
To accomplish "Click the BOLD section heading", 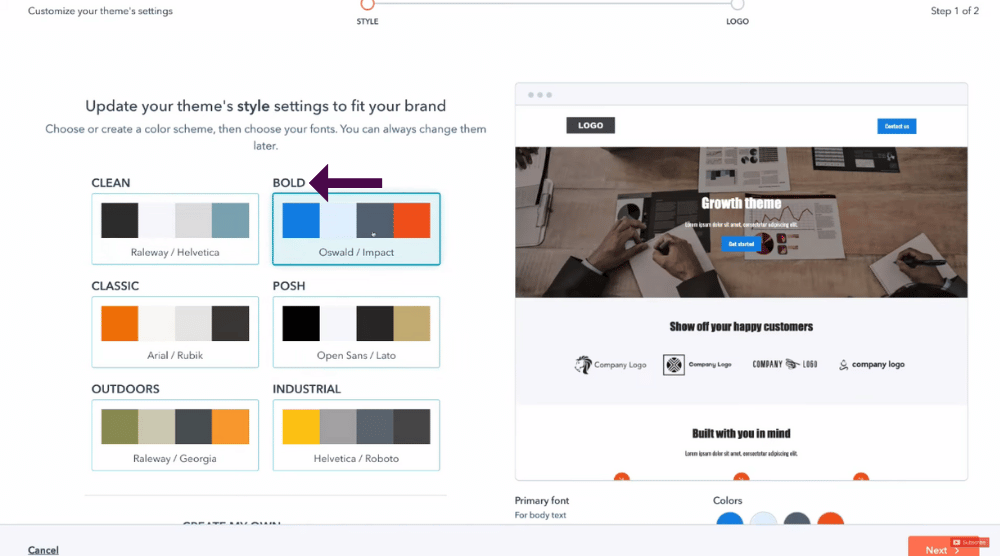I will (x=289, y=183).
